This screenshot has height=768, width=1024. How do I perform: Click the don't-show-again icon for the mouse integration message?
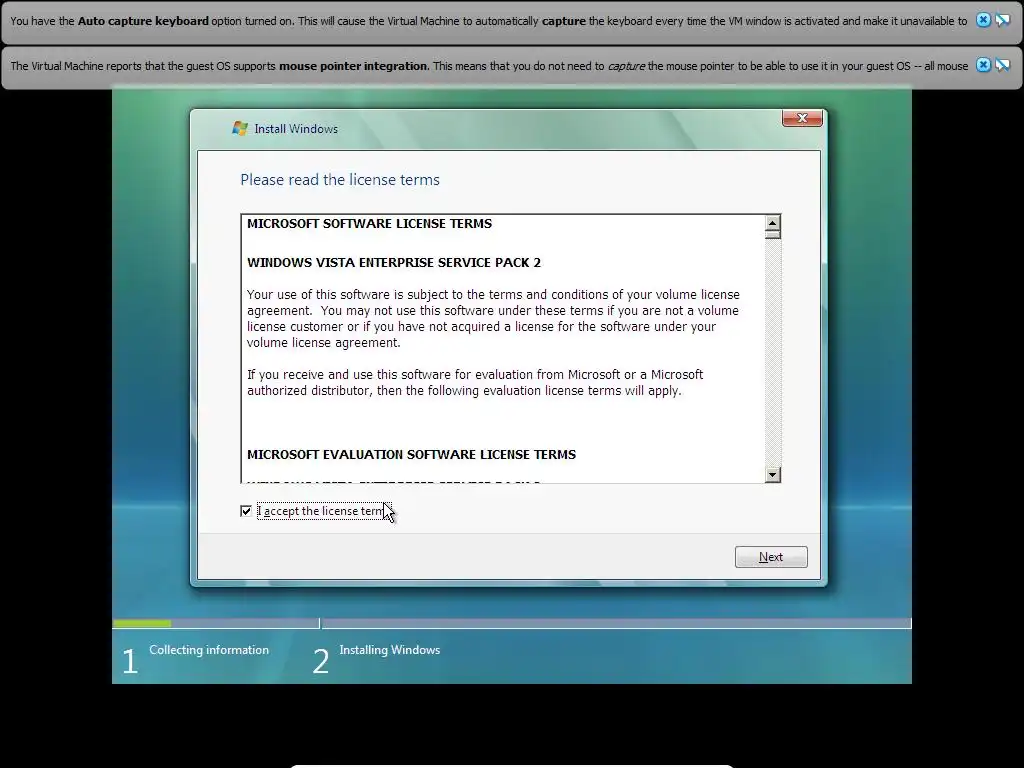[1002, 65]
